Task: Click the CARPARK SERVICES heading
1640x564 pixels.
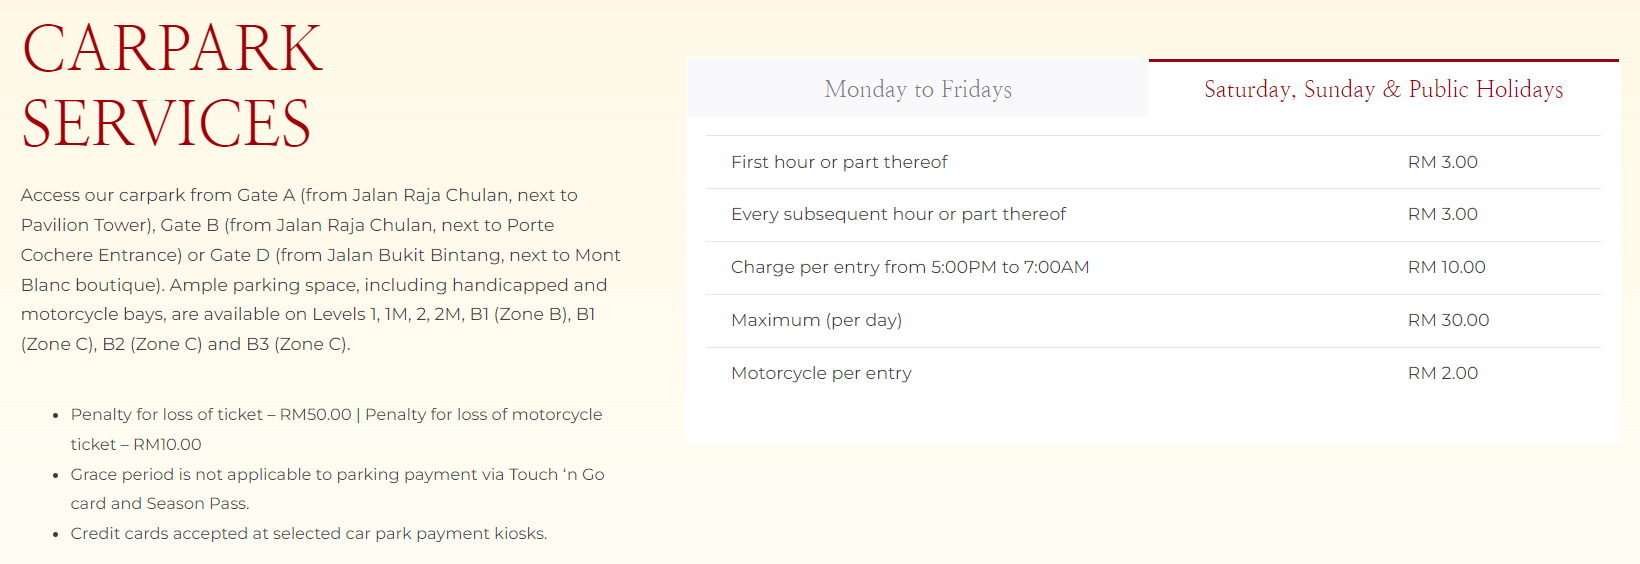Action: click(x=172, y=85)
